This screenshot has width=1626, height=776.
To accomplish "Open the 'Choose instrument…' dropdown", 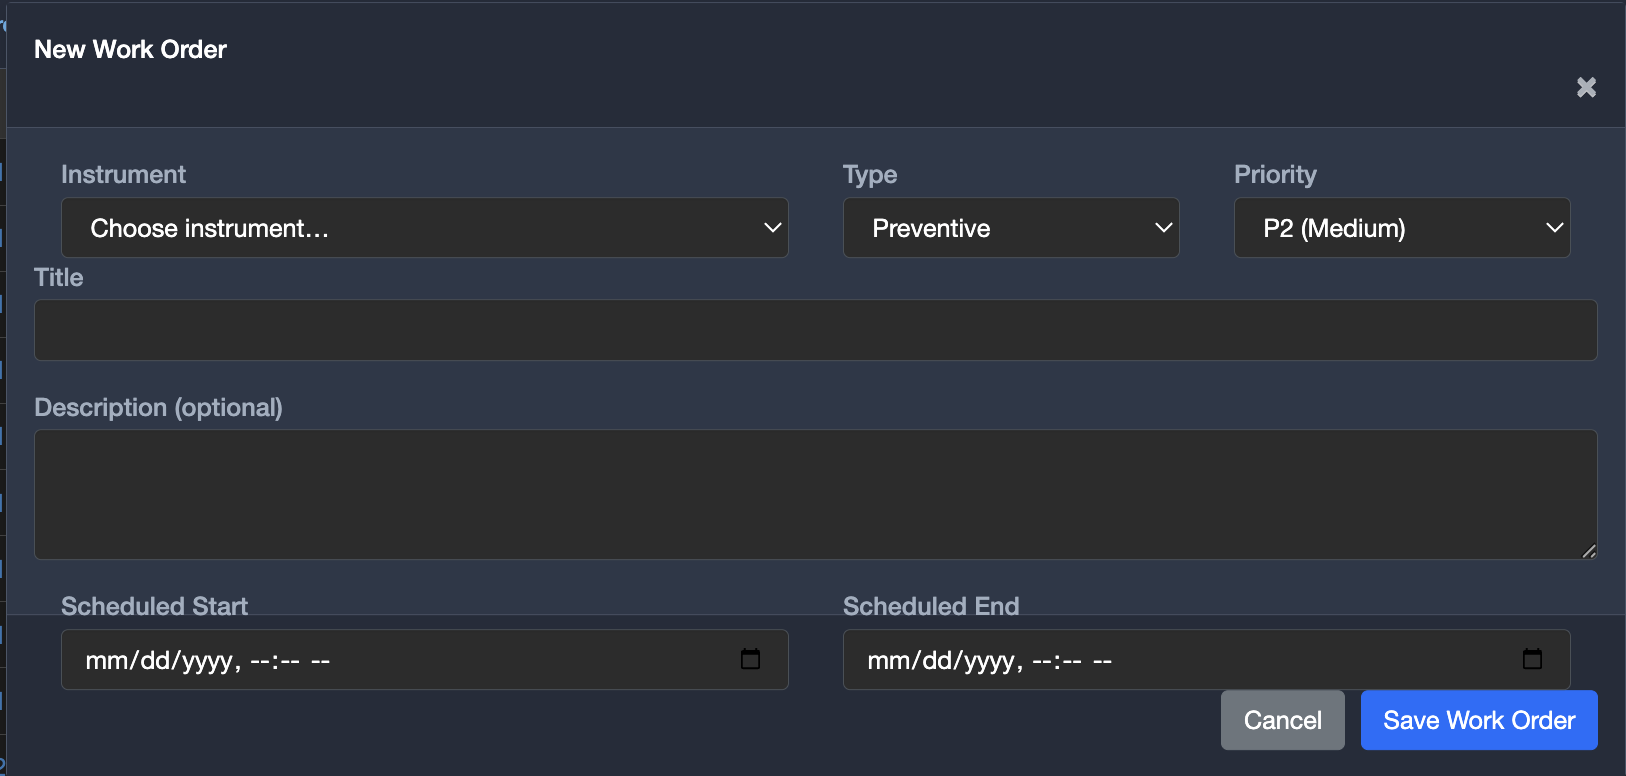I will (400, 228).
